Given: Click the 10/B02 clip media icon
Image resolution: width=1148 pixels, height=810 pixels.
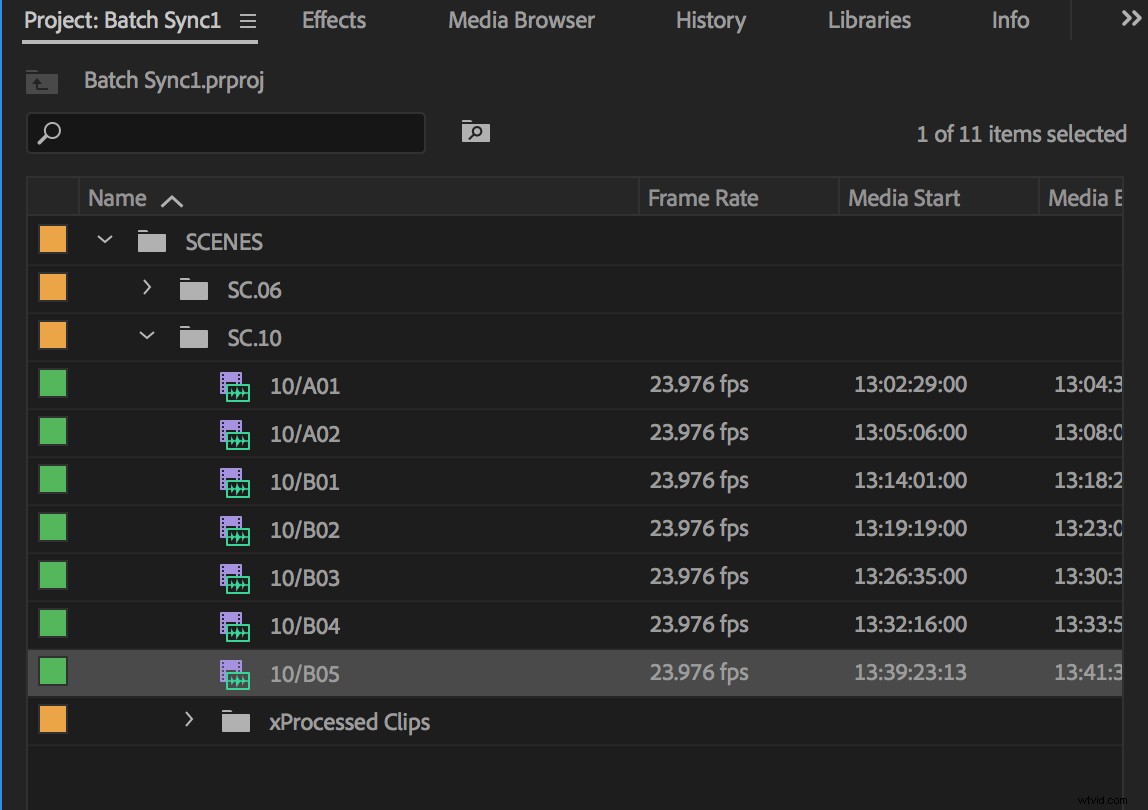Looking at the screenshot, I should pyautogui.click(x=234, y=531).
